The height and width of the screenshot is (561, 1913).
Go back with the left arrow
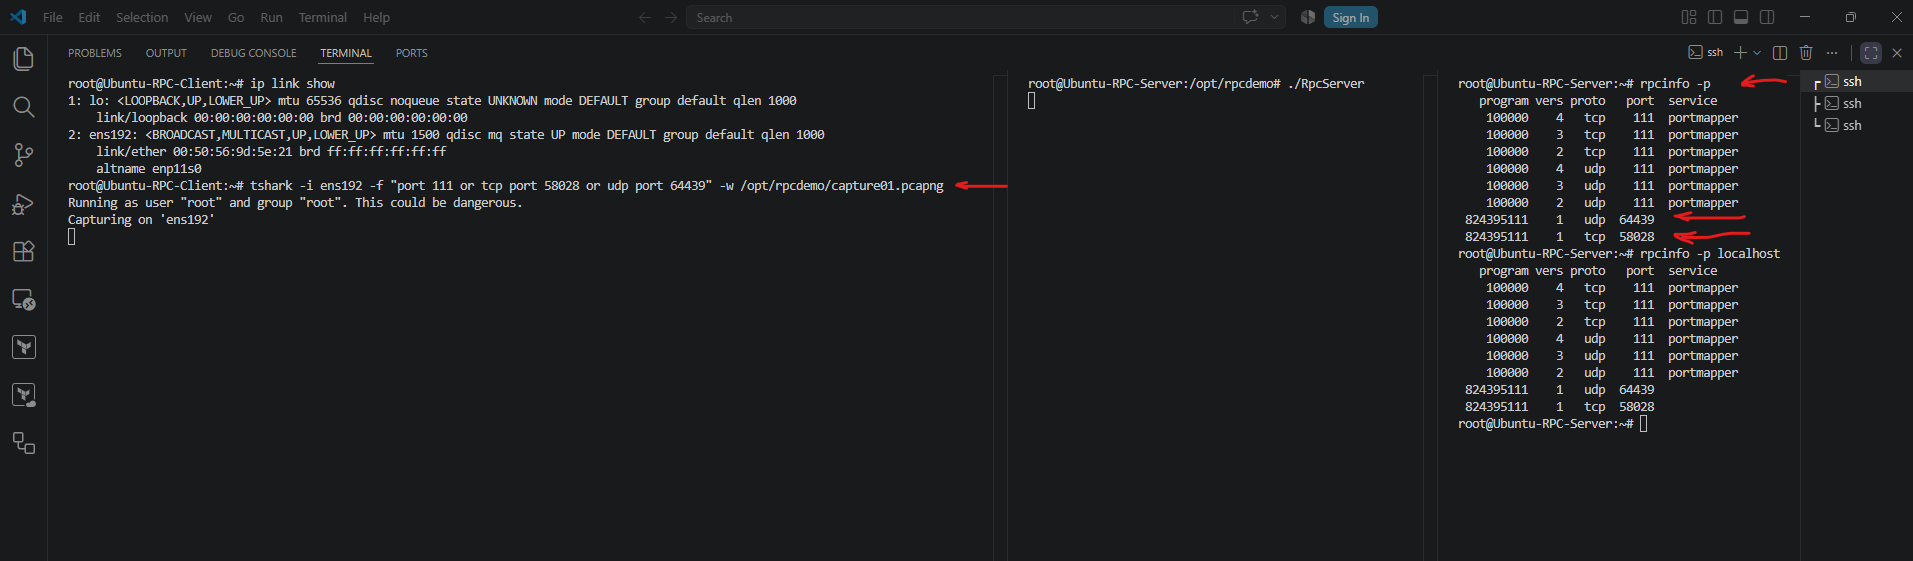(x=645, y=17)
